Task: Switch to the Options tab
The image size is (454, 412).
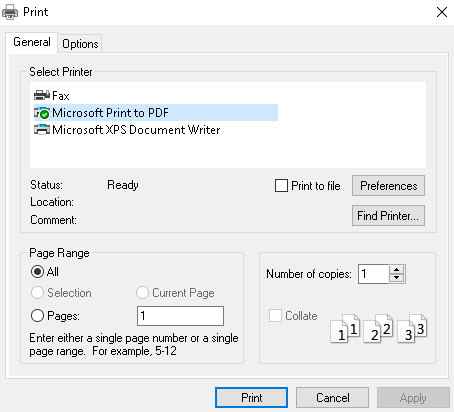Action: [80, 44]
